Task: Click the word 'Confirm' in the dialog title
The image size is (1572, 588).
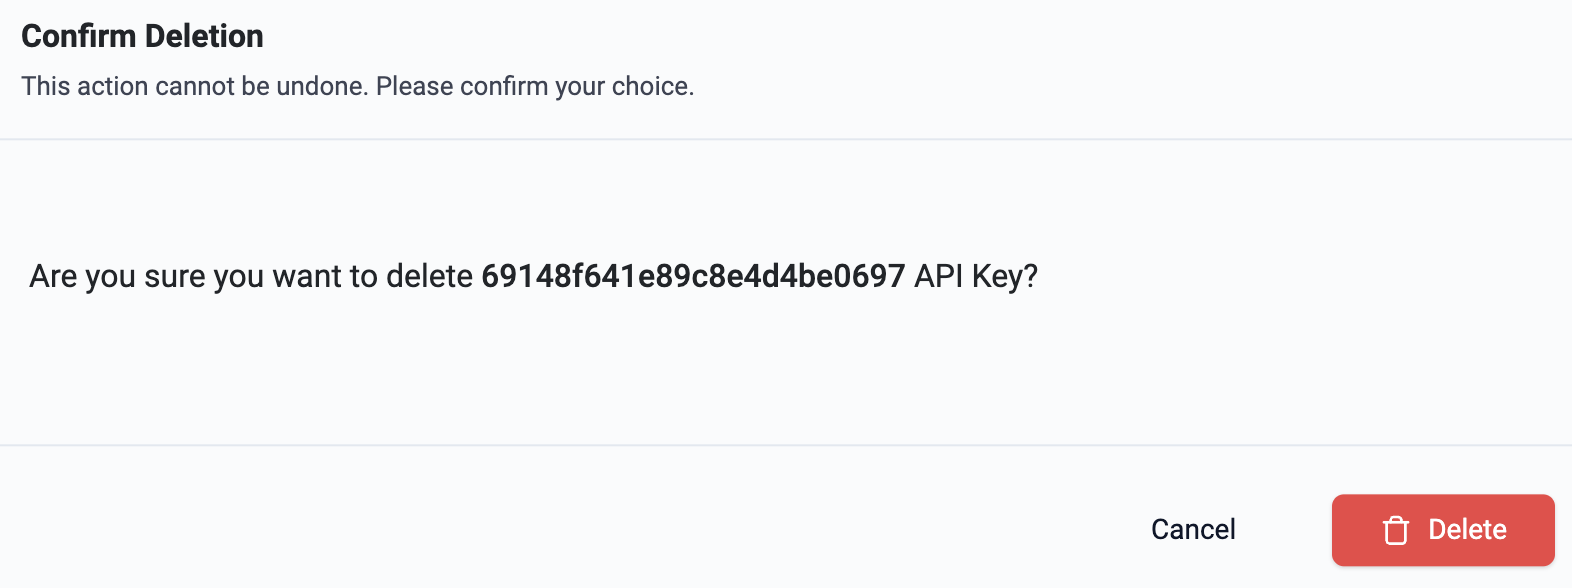Action: click(x=78, y=36)
